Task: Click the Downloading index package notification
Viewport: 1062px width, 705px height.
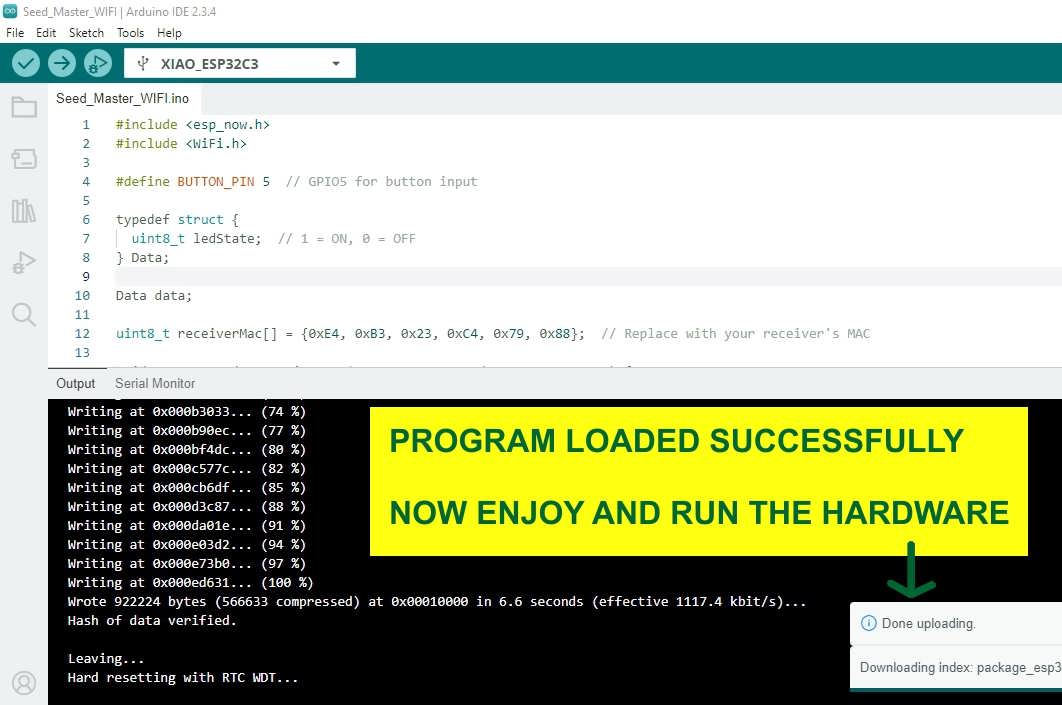Action: [956, 667]
